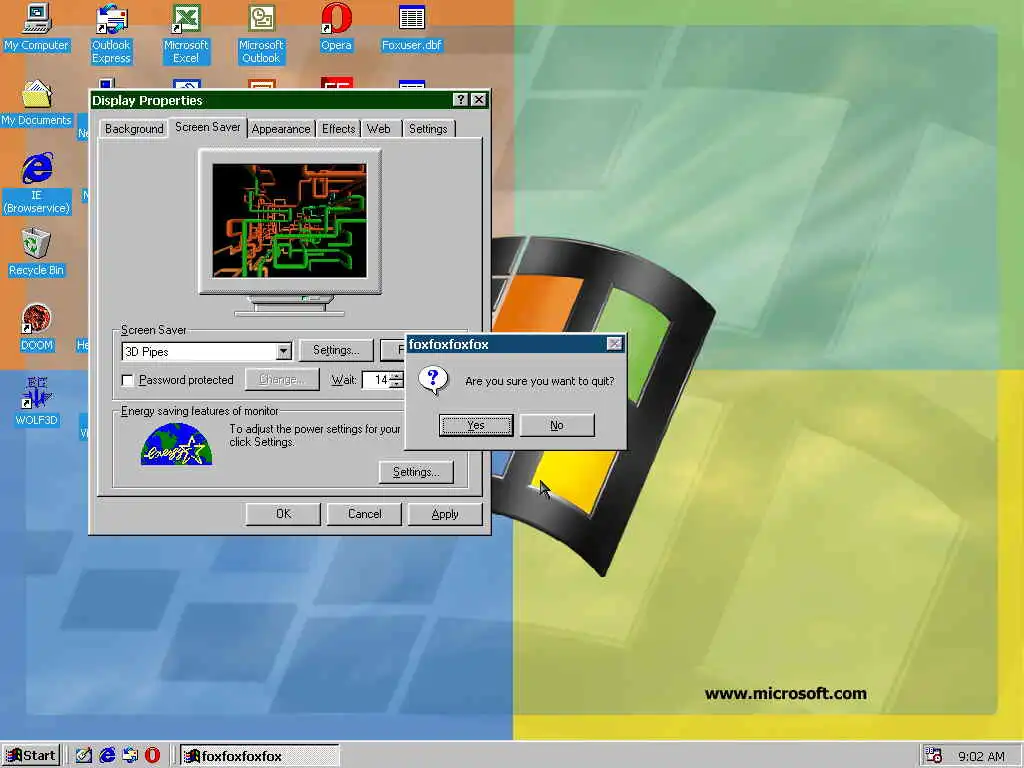Close the Display Properties window

[479, 99]
